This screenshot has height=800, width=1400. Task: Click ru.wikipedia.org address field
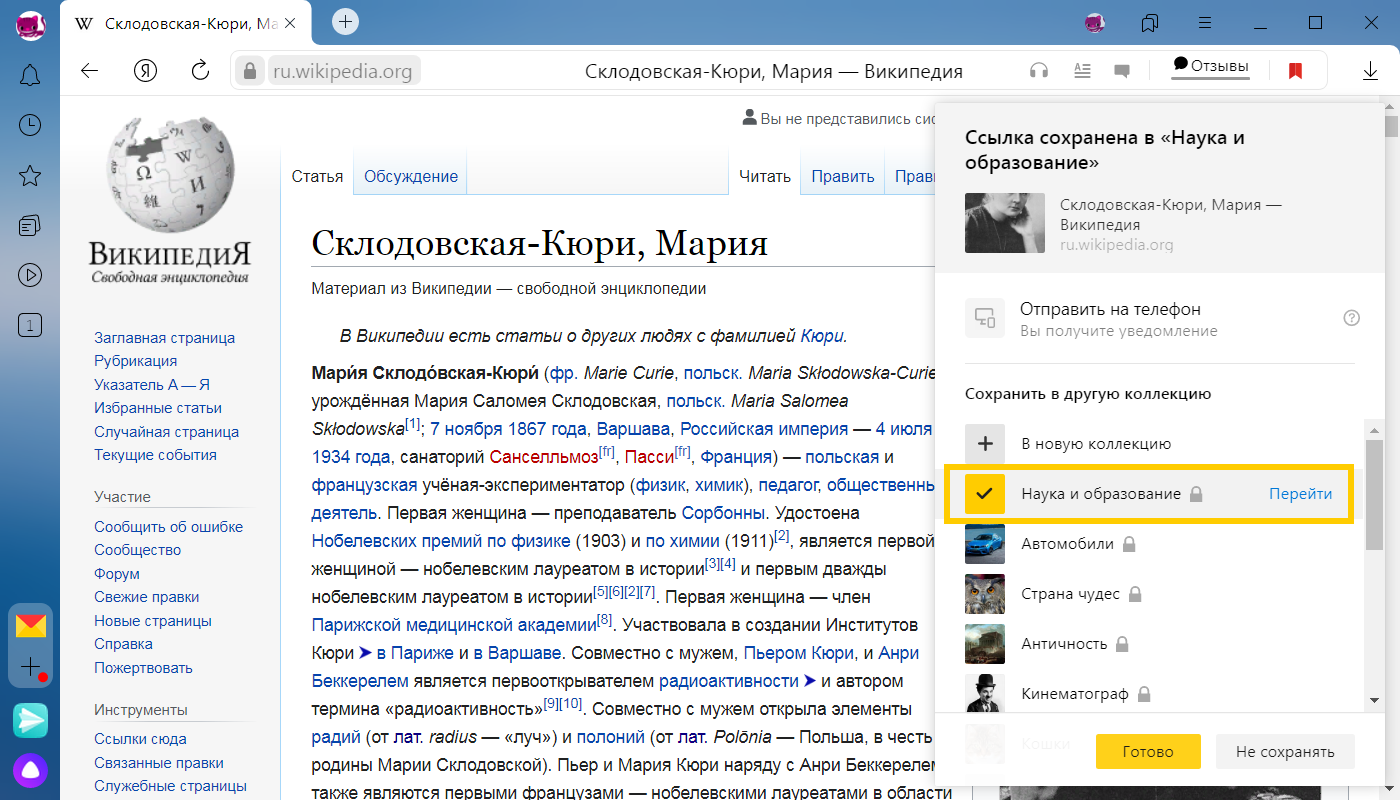(343, 71)
